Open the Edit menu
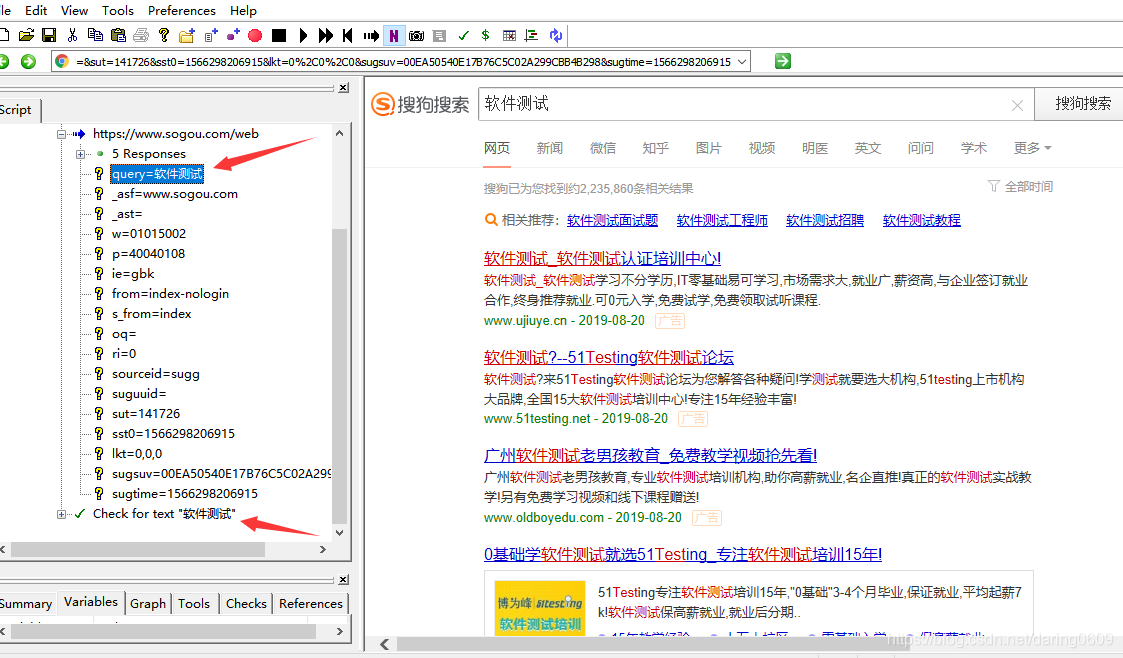1123x658 pixels. [x=36, y=11]
